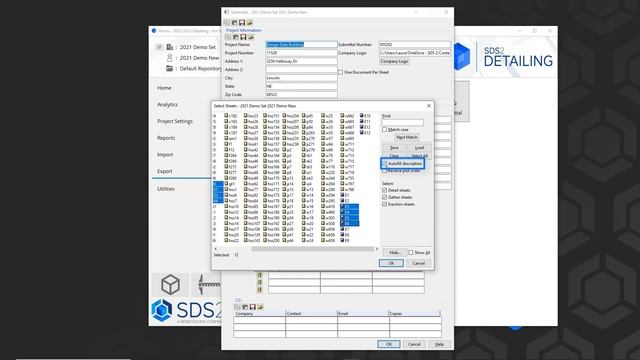This screenshot has width=640, height=360.
Task: Uncheck the Detail sheets checkbox
Action: point(384,191)
